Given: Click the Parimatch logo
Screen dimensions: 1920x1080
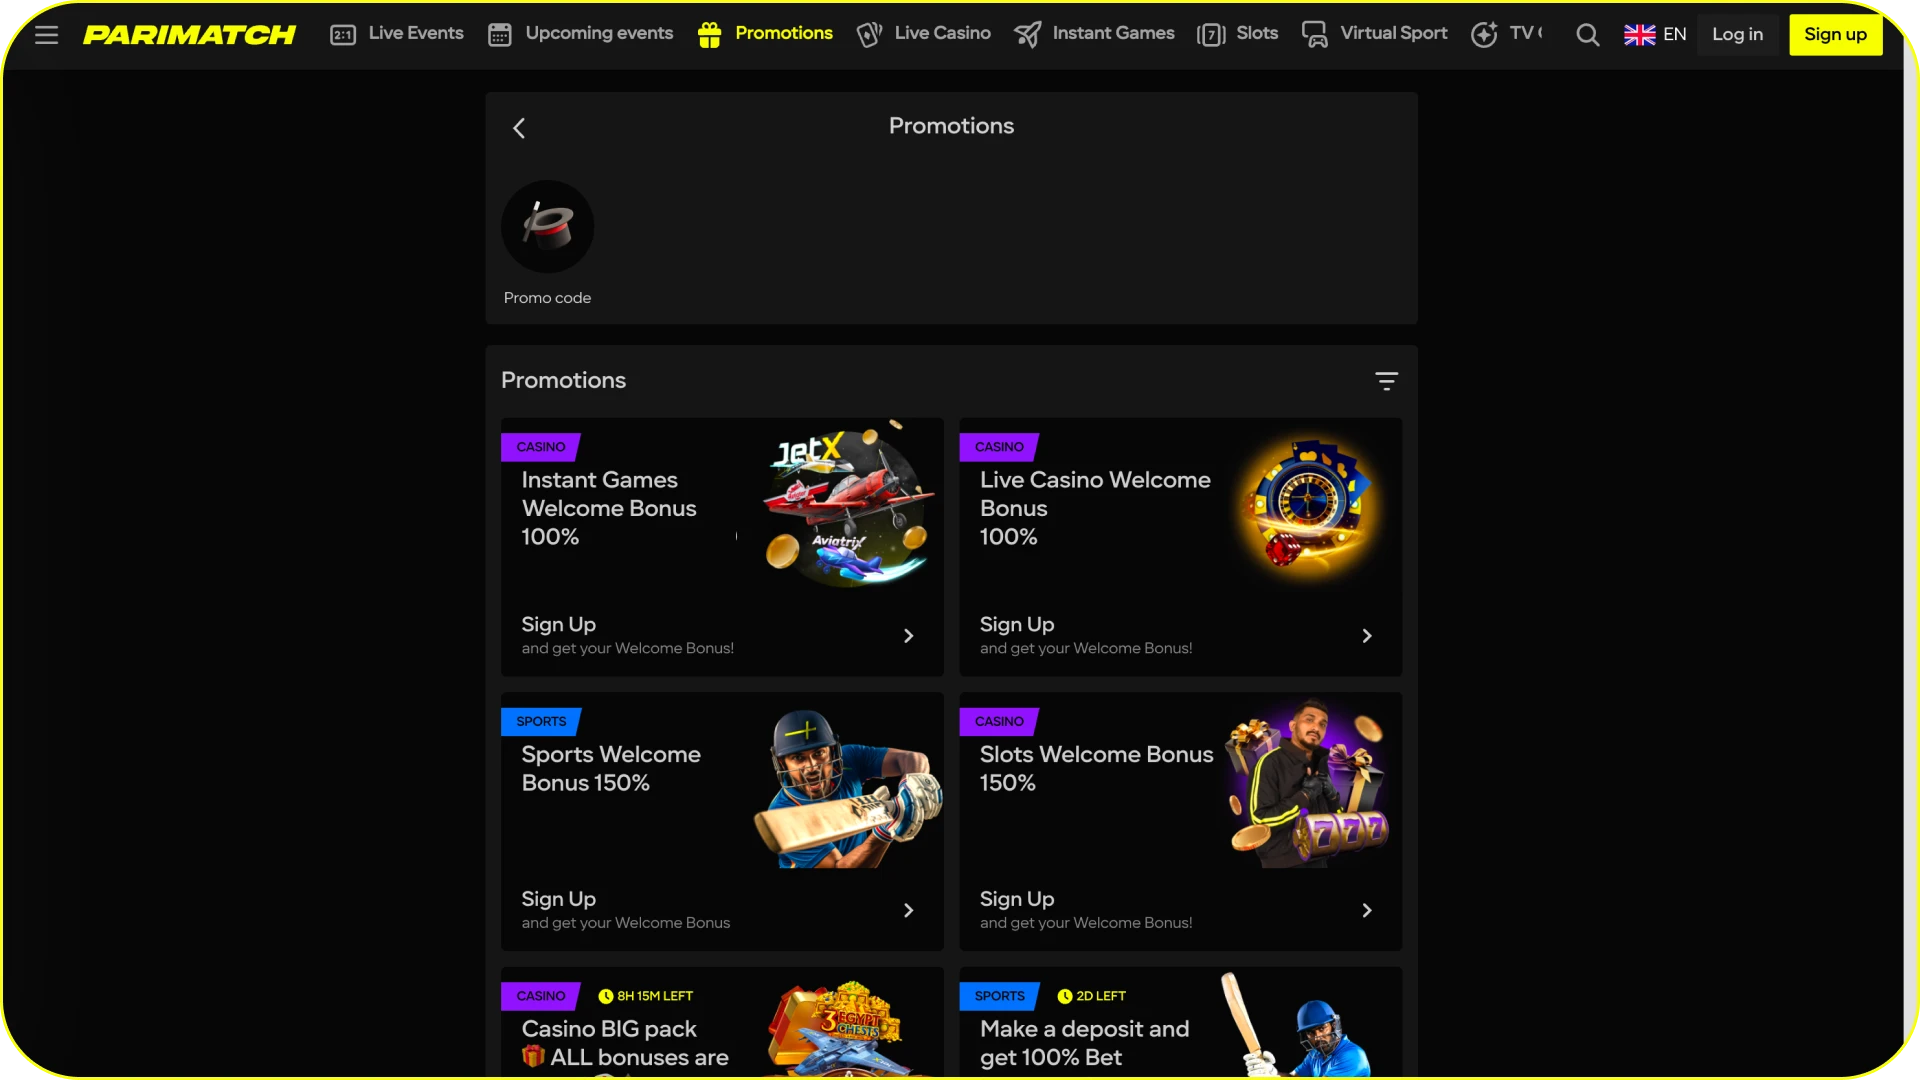Looking at the screenshot, I should 189,34.
